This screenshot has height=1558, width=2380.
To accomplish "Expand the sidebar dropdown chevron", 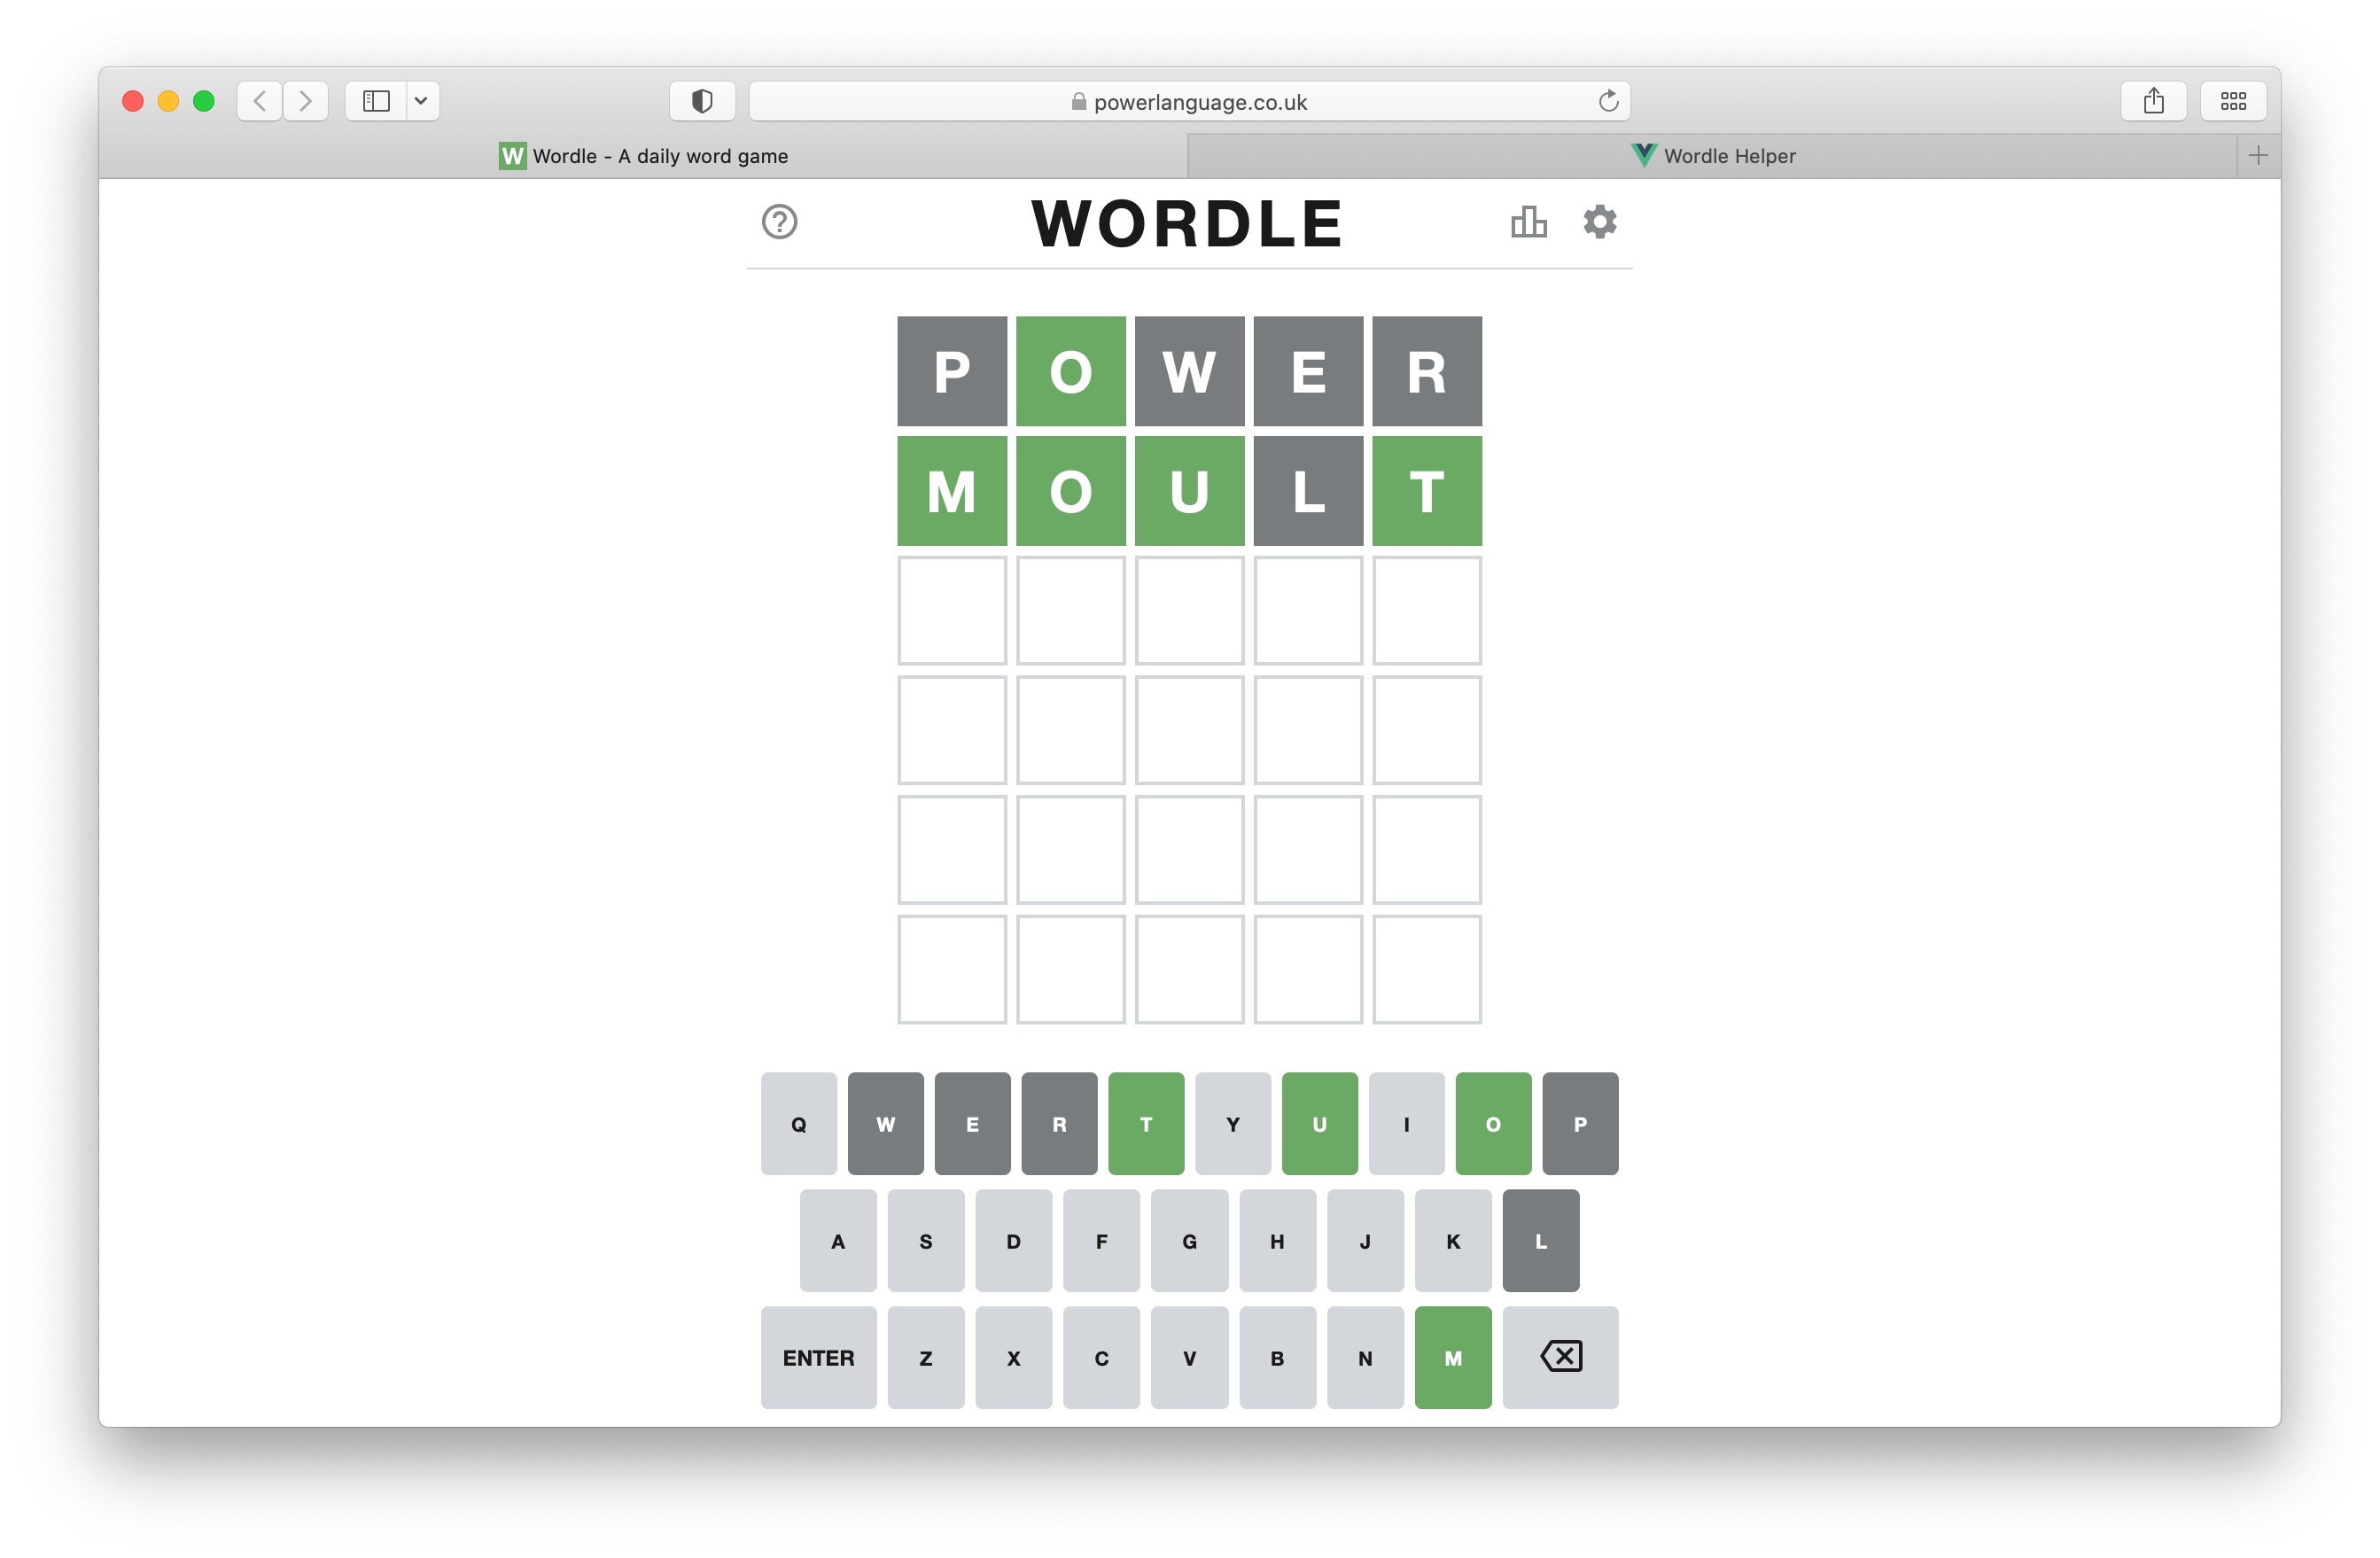I will (x=422, y=101).
